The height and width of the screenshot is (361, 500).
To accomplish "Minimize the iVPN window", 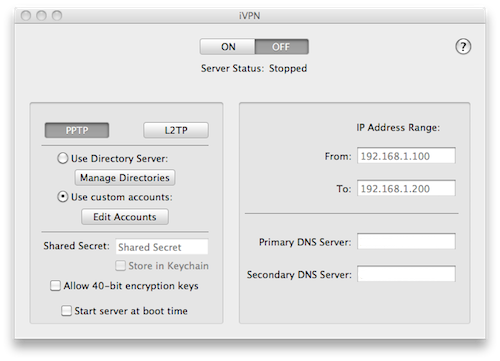I will (x=41, y=15).
